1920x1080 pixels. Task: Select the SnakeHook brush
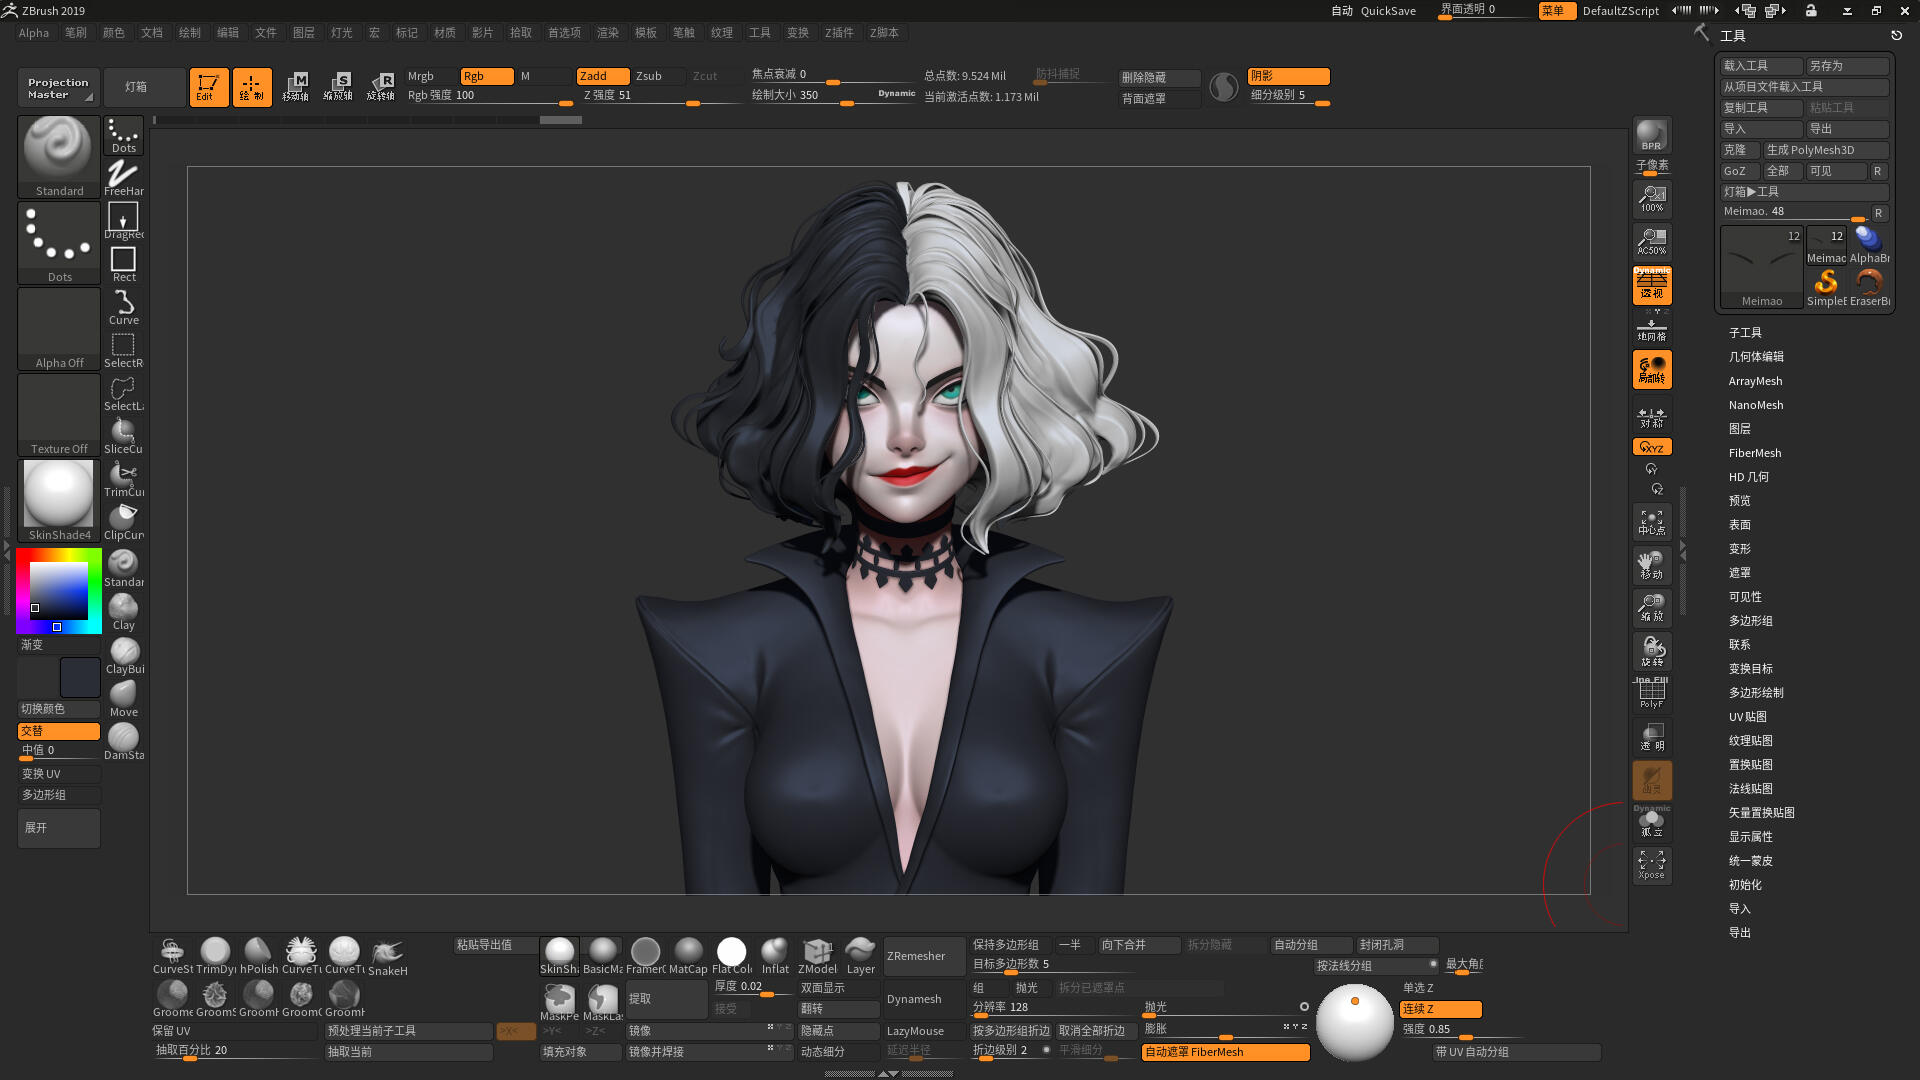(387, 957)
